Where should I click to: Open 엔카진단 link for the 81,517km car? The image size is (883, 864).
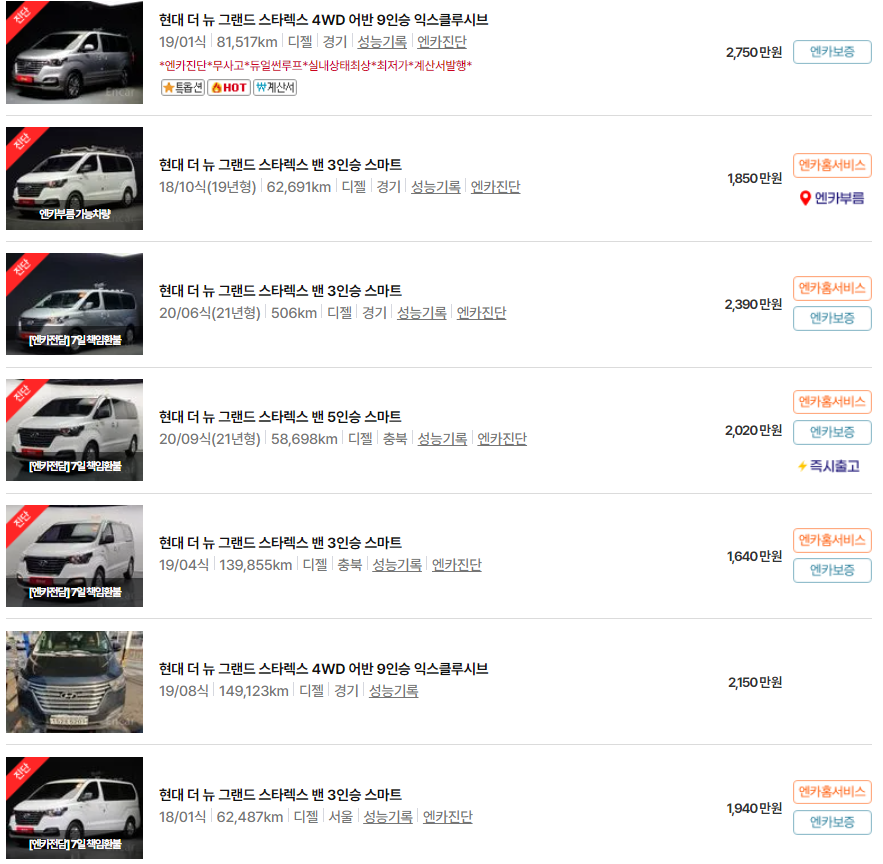(442, 42)
